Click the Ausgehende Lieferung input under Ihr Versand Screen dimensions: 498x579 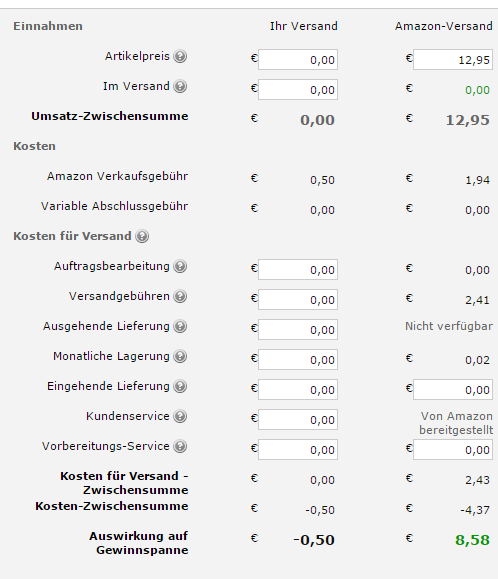coord(298,329)
